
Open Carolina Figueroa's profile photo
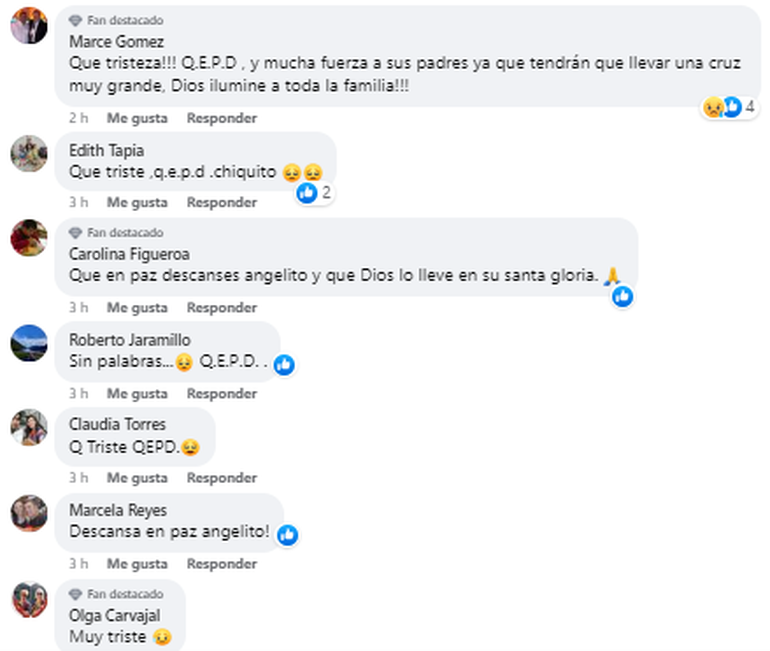click(x=28, y=238)
